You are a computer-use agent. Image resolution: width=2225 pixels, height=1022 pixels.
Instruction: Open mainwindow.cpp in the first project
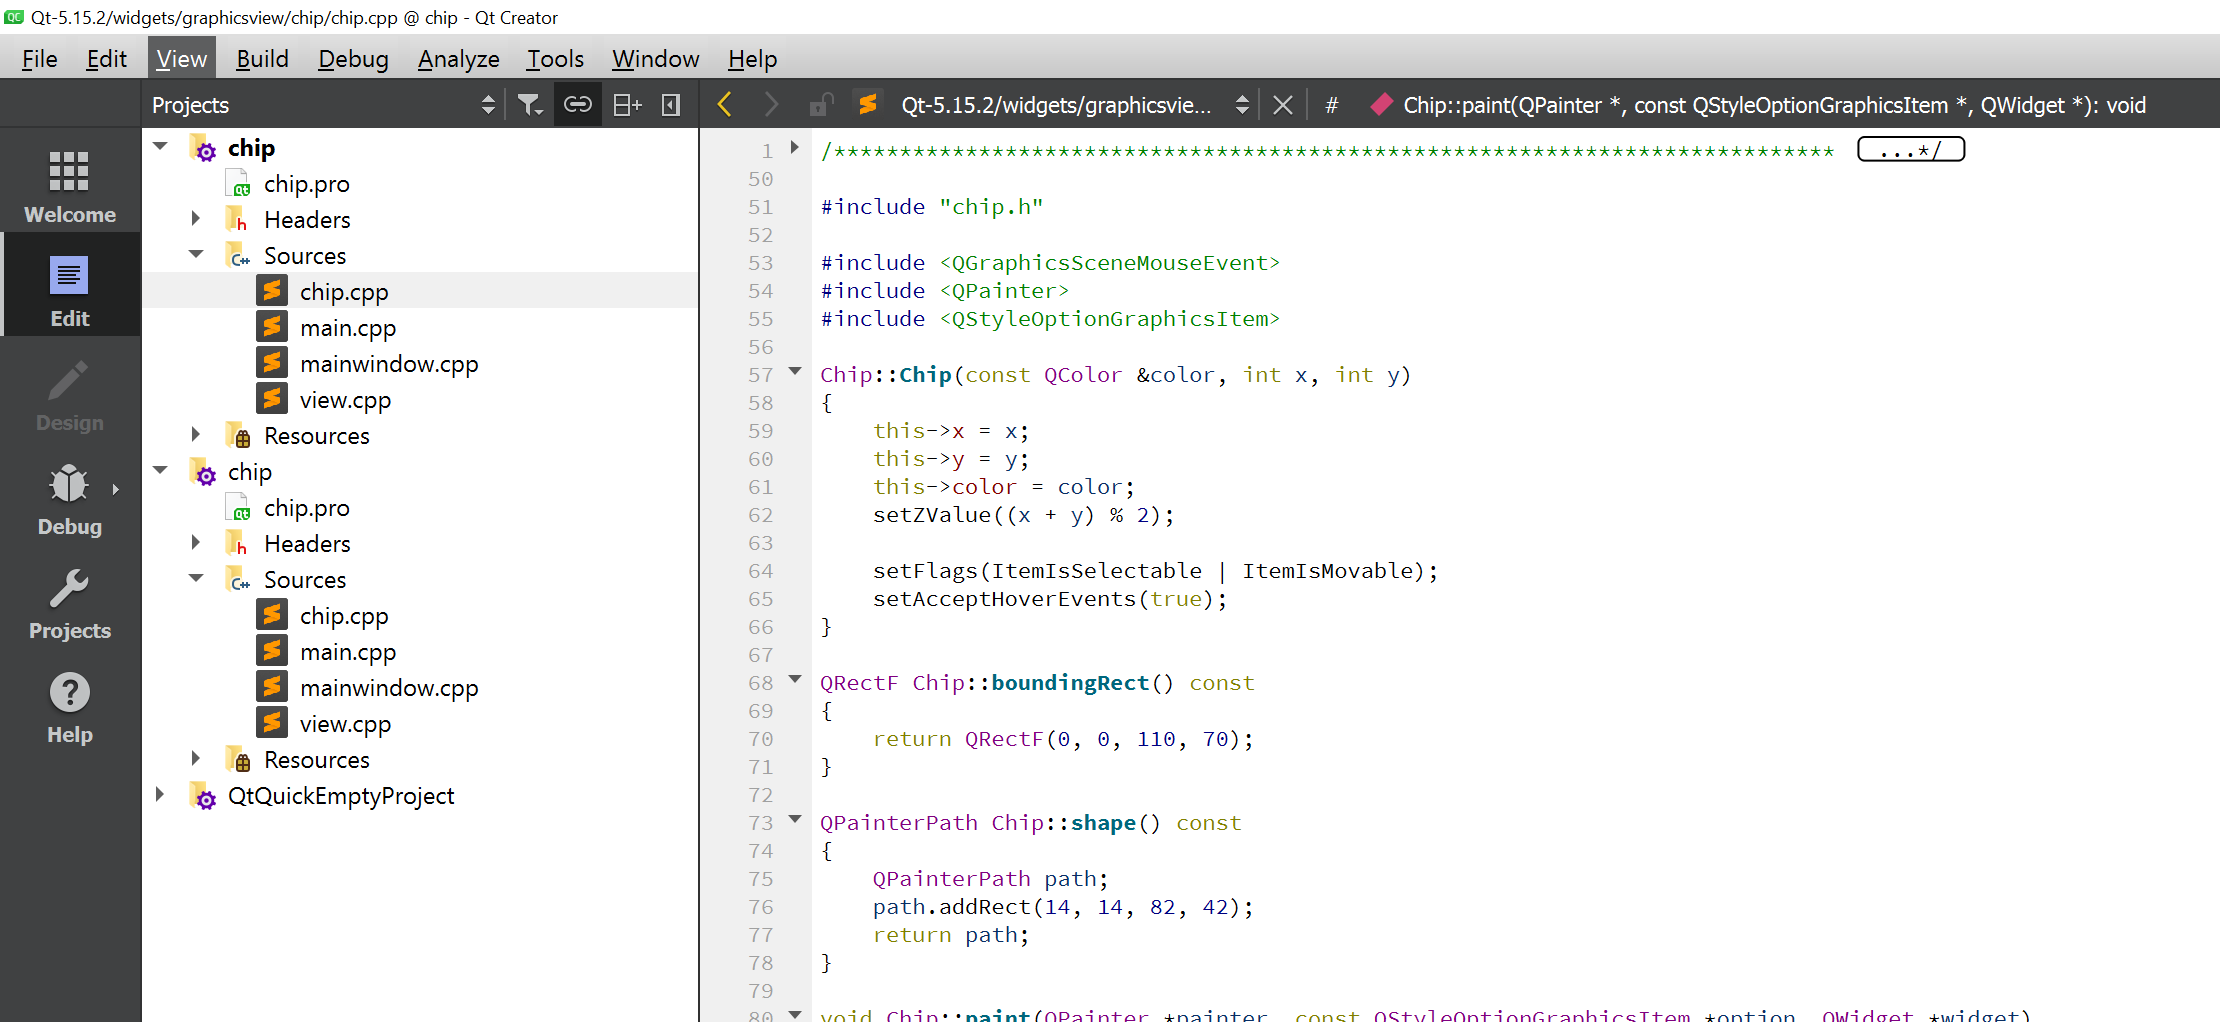click(x=388, y=364)
